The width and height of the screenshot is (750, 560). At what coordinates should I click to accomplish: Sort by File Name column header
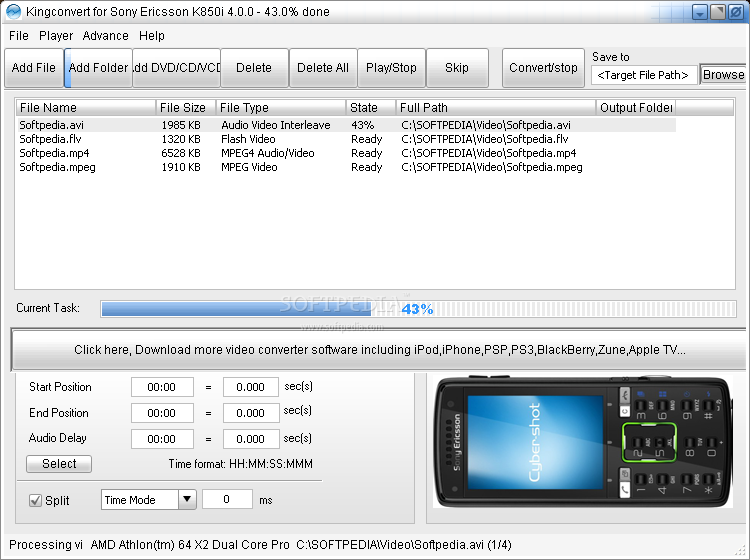coord(86,108)
